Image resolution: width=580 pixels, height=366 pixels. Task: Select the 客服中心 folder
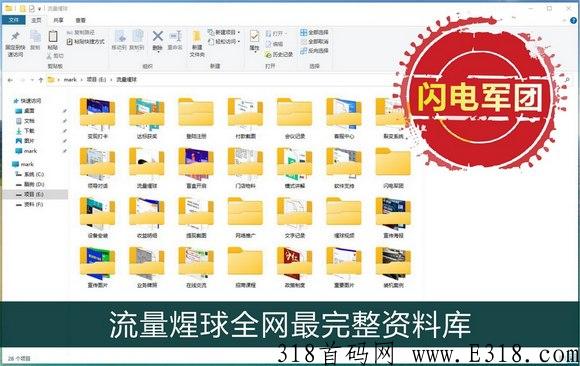(x=344, y=118)
